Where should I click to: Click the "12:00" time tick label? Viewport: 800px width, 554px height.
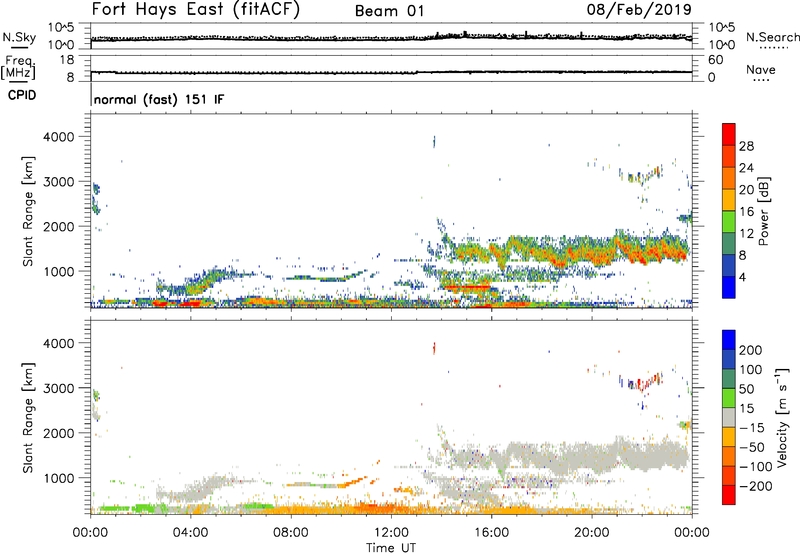pyautogui.click(x=391, y=533)
